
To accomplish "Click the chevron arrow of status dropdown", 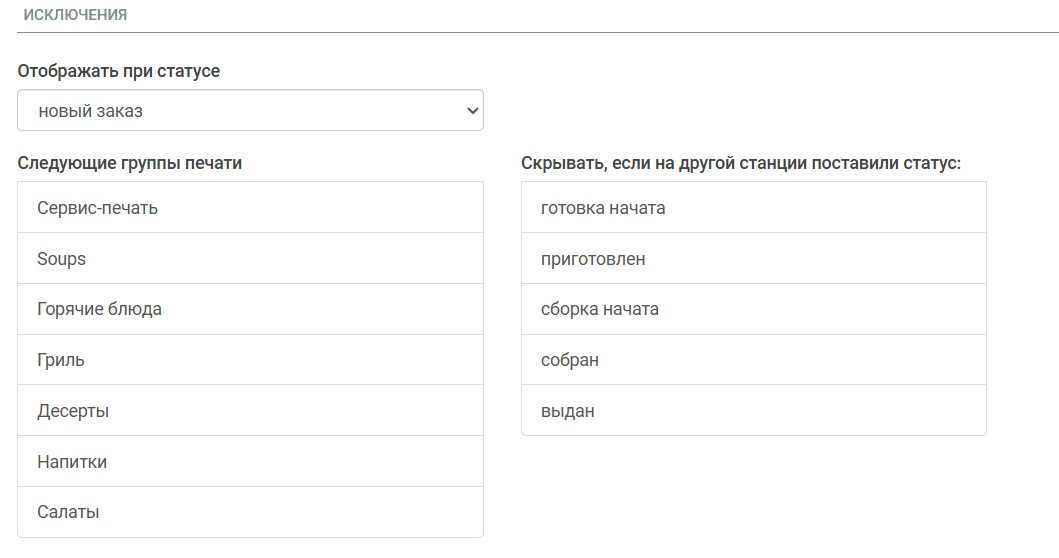I will click(x=473, y=111).
